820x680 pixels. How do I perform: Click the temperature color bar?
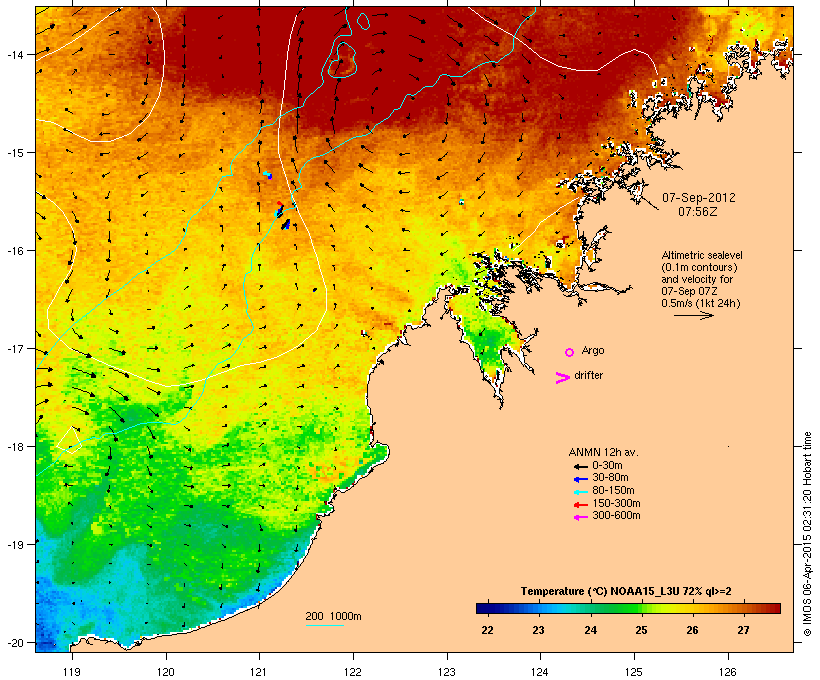coord(628,608)
